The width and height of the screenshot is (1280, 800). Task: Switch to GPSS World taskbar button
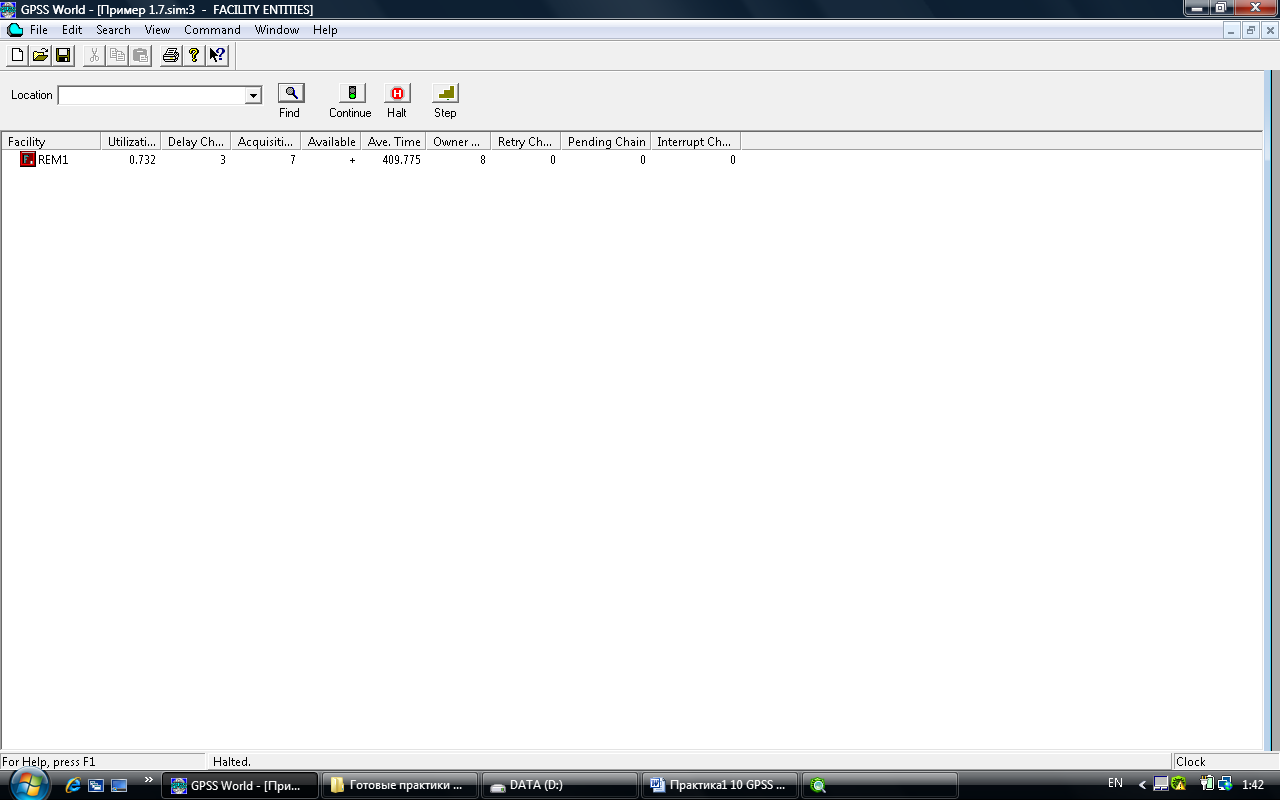coord(240,785)
